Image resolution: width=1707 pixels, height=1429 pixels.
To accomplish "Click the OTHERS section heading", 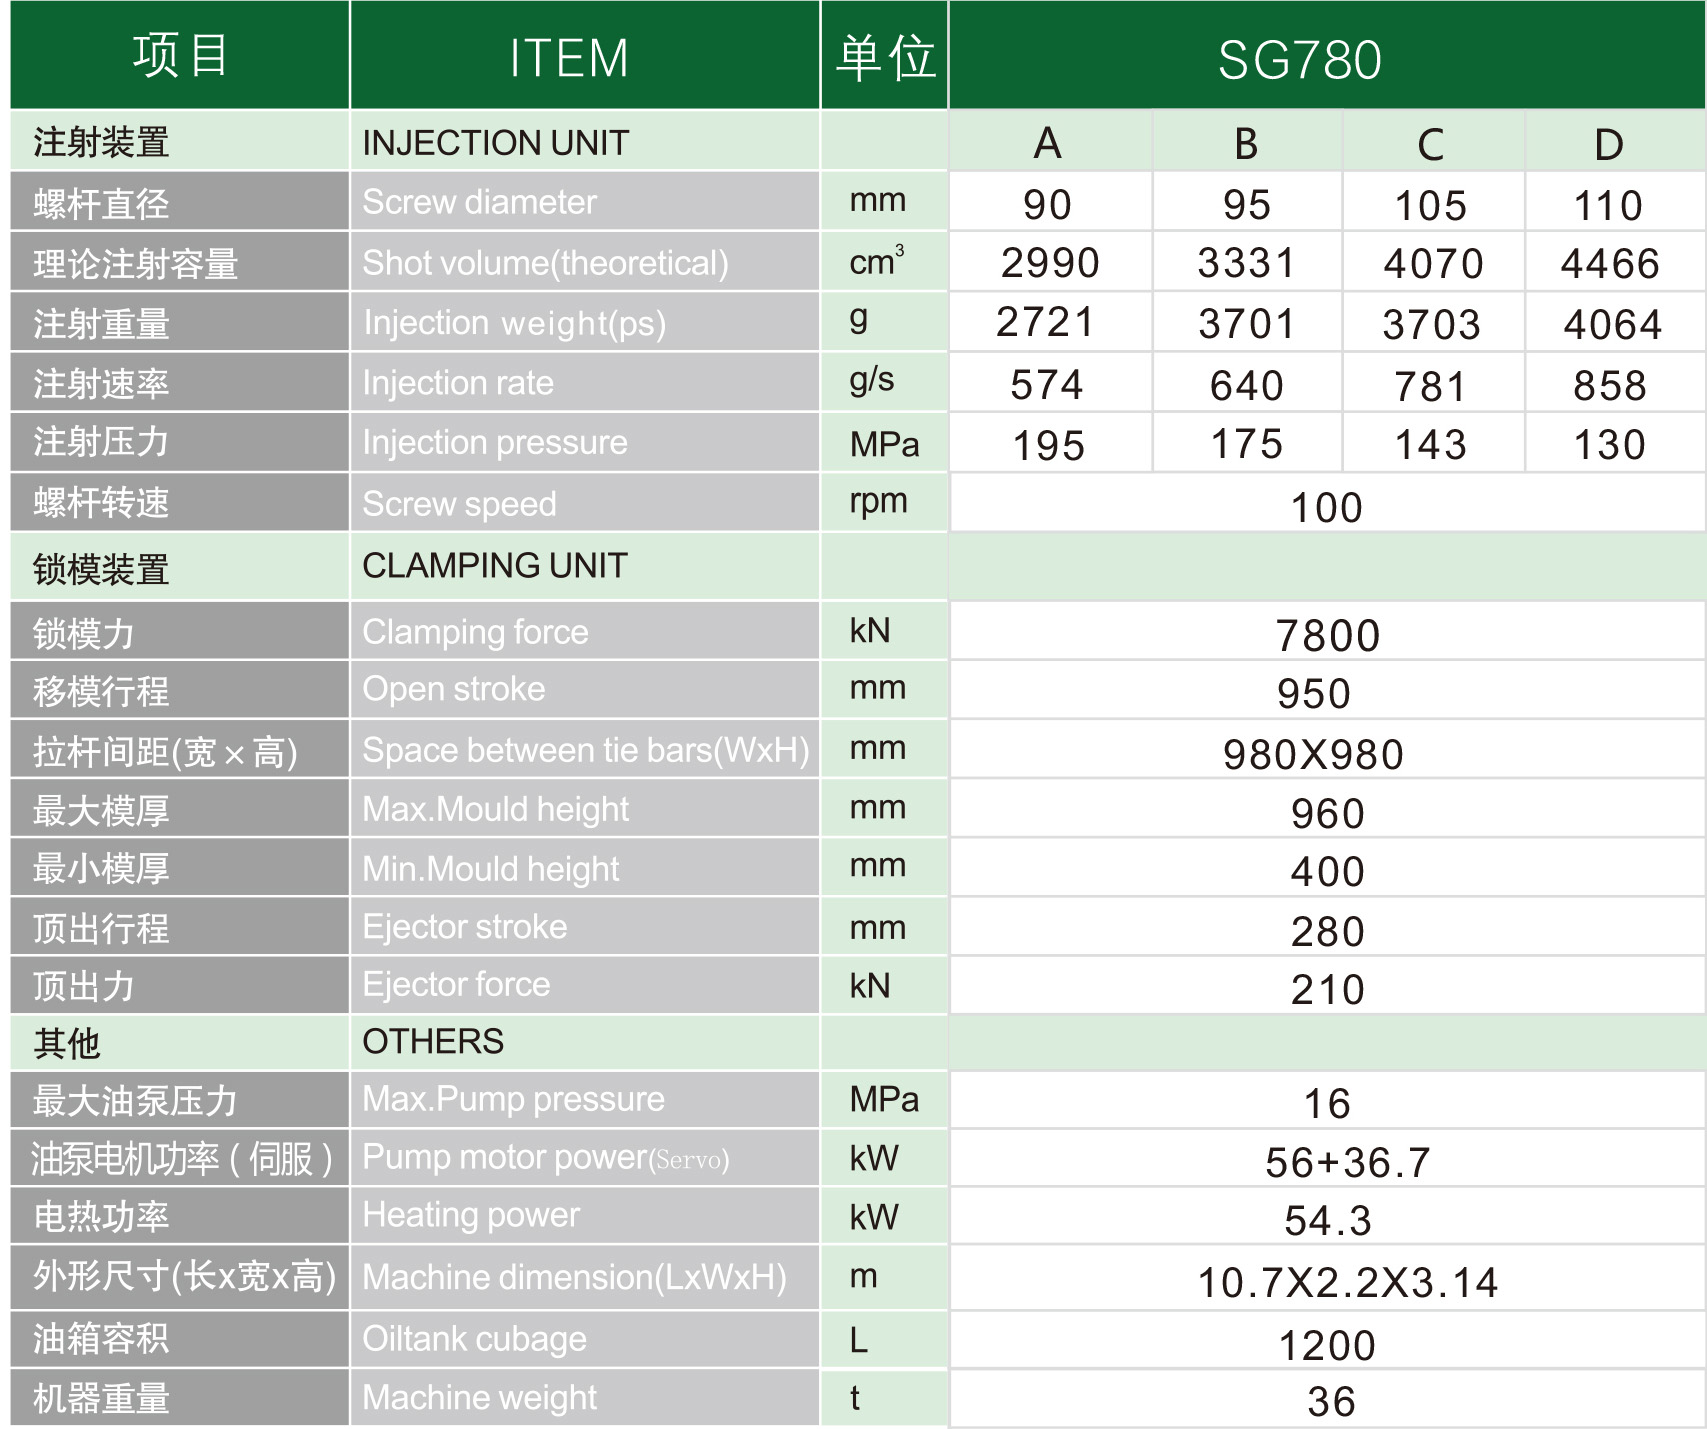I will click(432, 1042).
